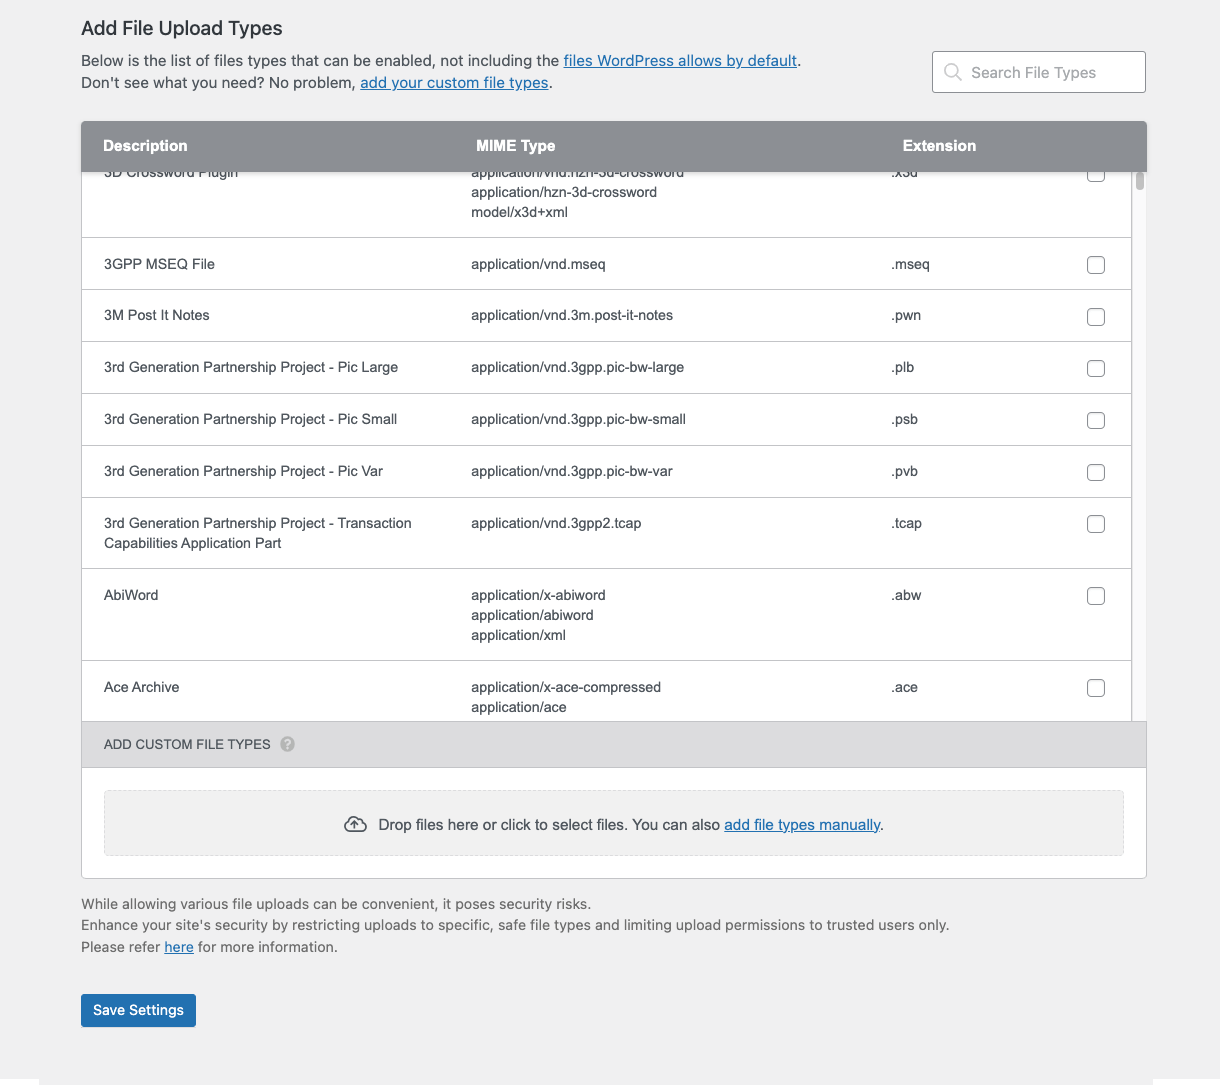Click add file types manually link
This screenshot has height=1085, width=1220.
click(x=802, y=825)
